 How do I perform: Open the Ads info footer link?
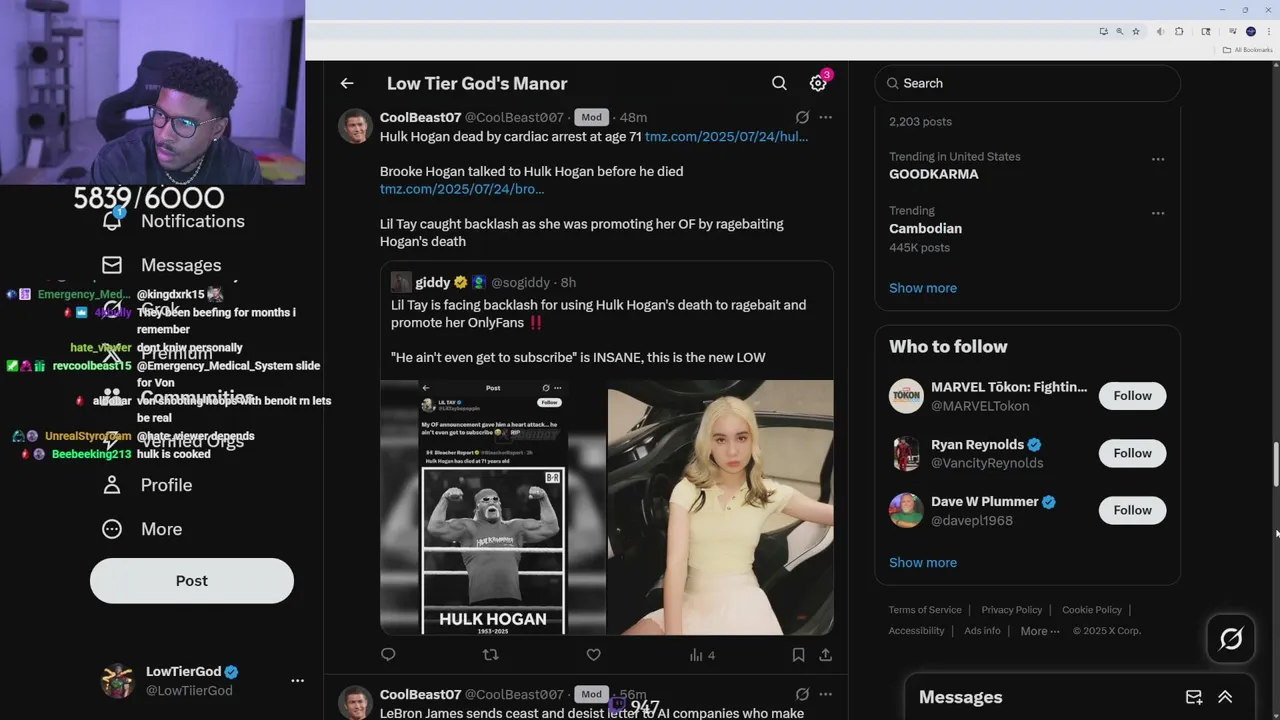tap(982, 631)
